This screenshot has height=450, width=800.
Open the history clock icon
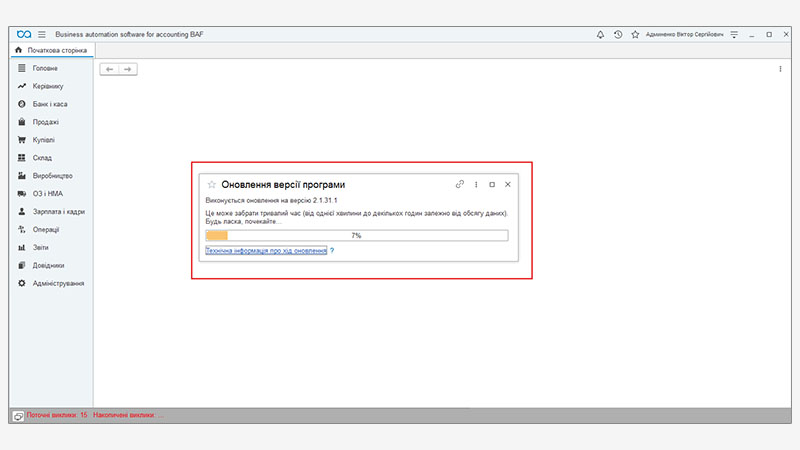coord(618,34)
